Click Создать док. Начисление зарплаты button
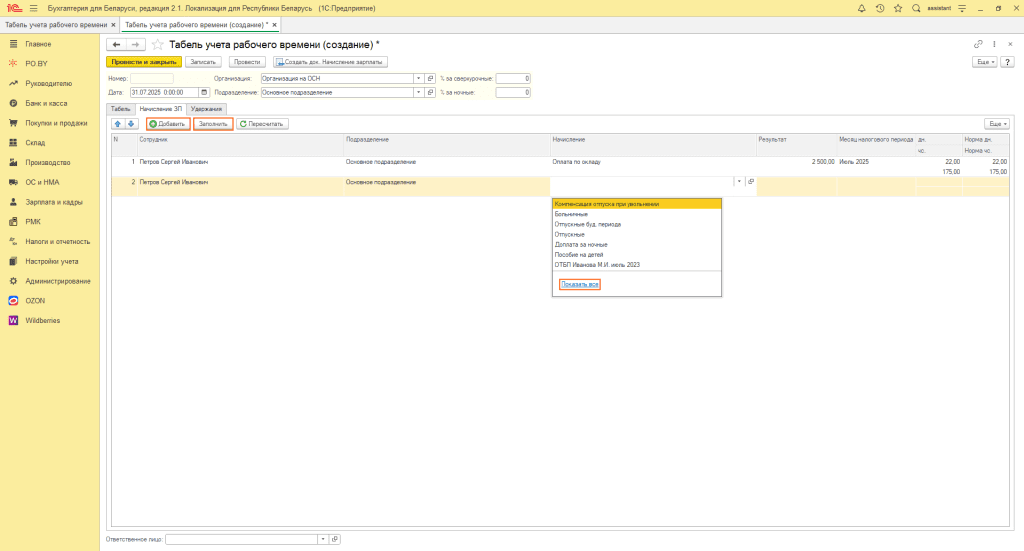1024x551 pixels. pos(330,62)
